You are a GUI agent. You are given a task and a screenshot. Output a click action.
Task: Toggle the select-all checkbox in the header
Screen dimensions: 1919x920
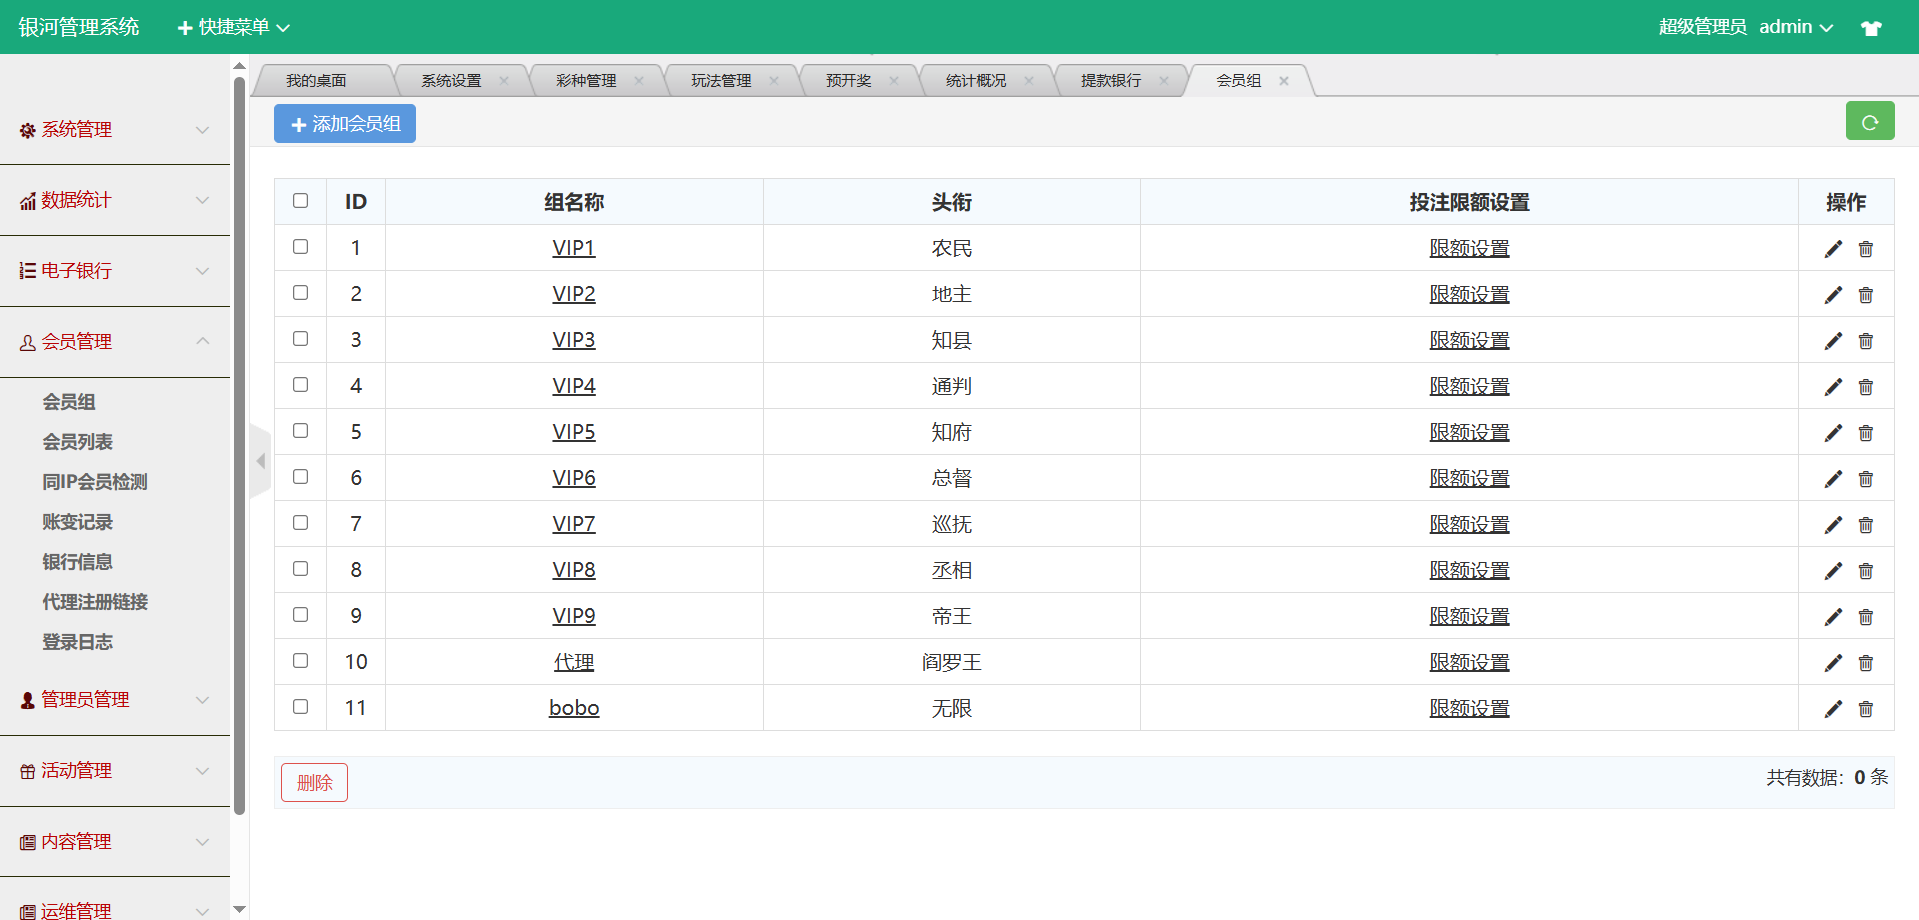301,201
